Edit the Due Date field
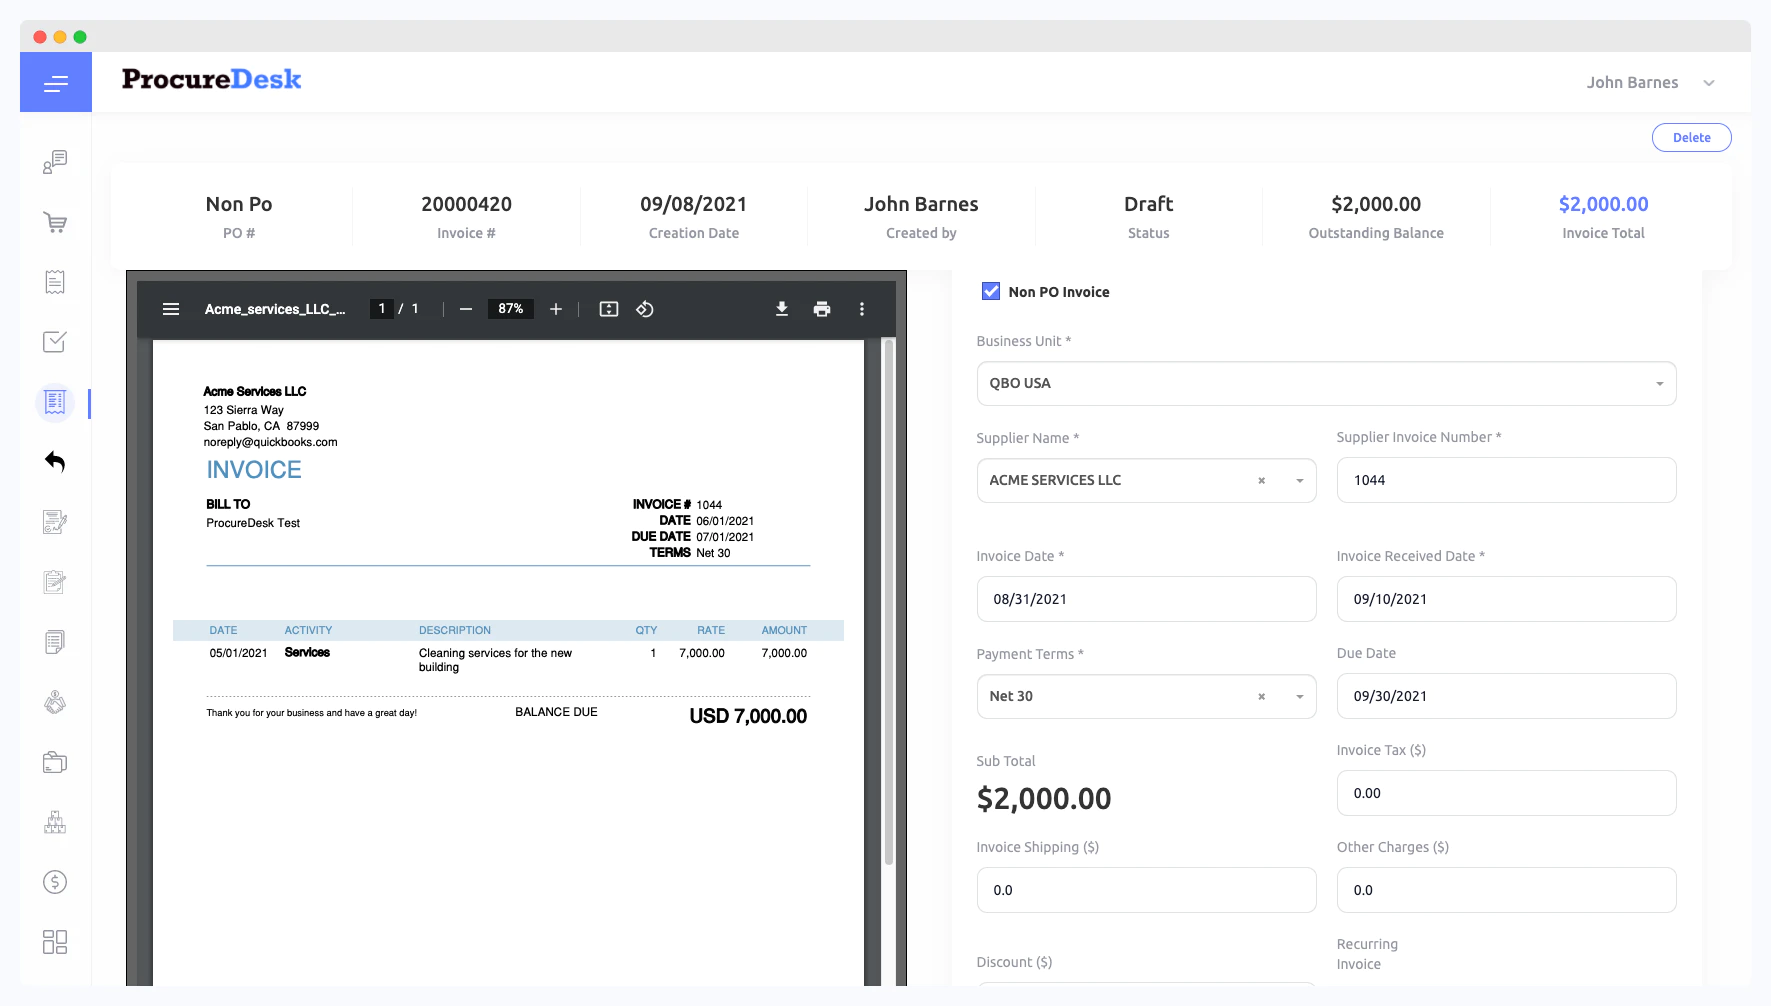 [1506, 696]
